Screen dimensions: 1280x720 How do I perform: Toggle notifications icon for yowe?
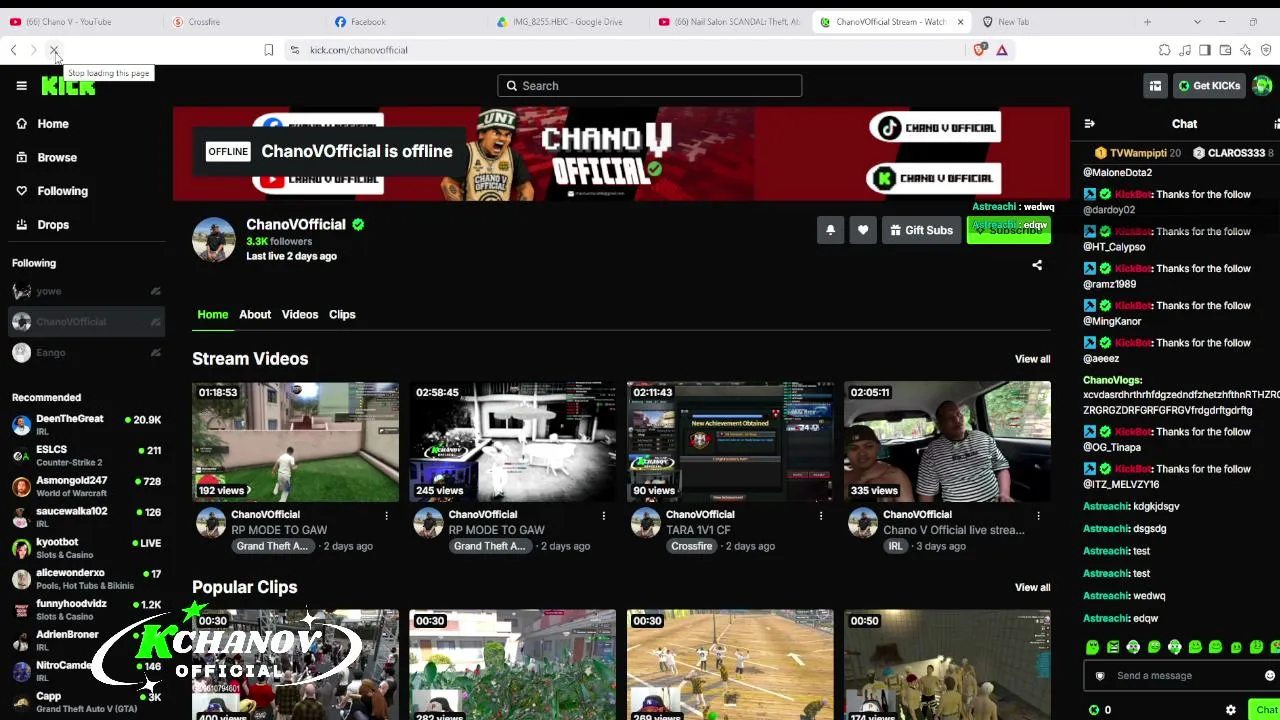155,291
